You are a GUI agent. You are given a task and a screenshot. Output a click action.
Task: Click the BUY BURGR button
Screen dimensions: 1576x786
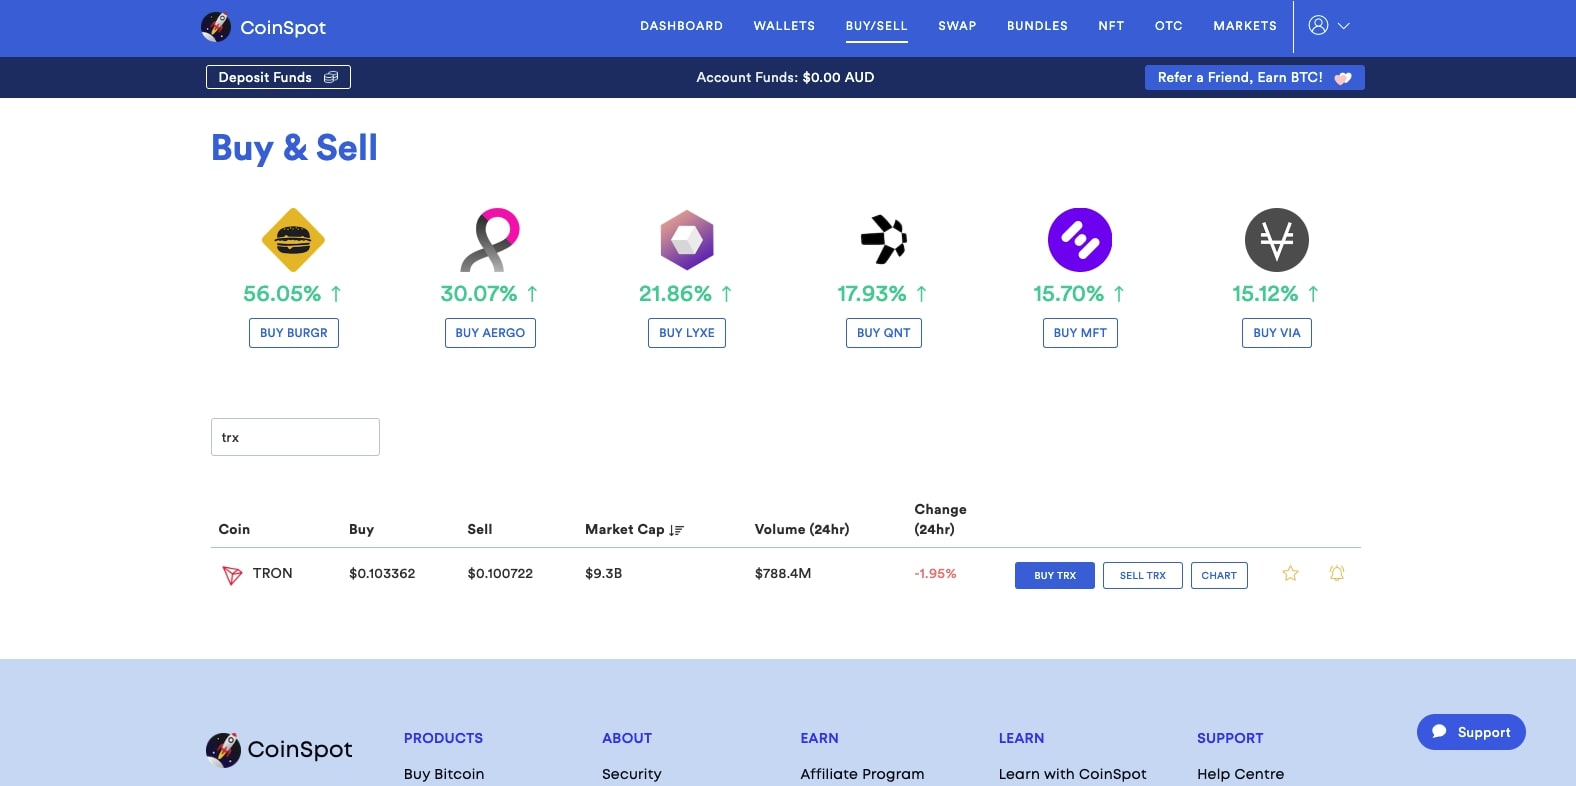coord(294,333)
